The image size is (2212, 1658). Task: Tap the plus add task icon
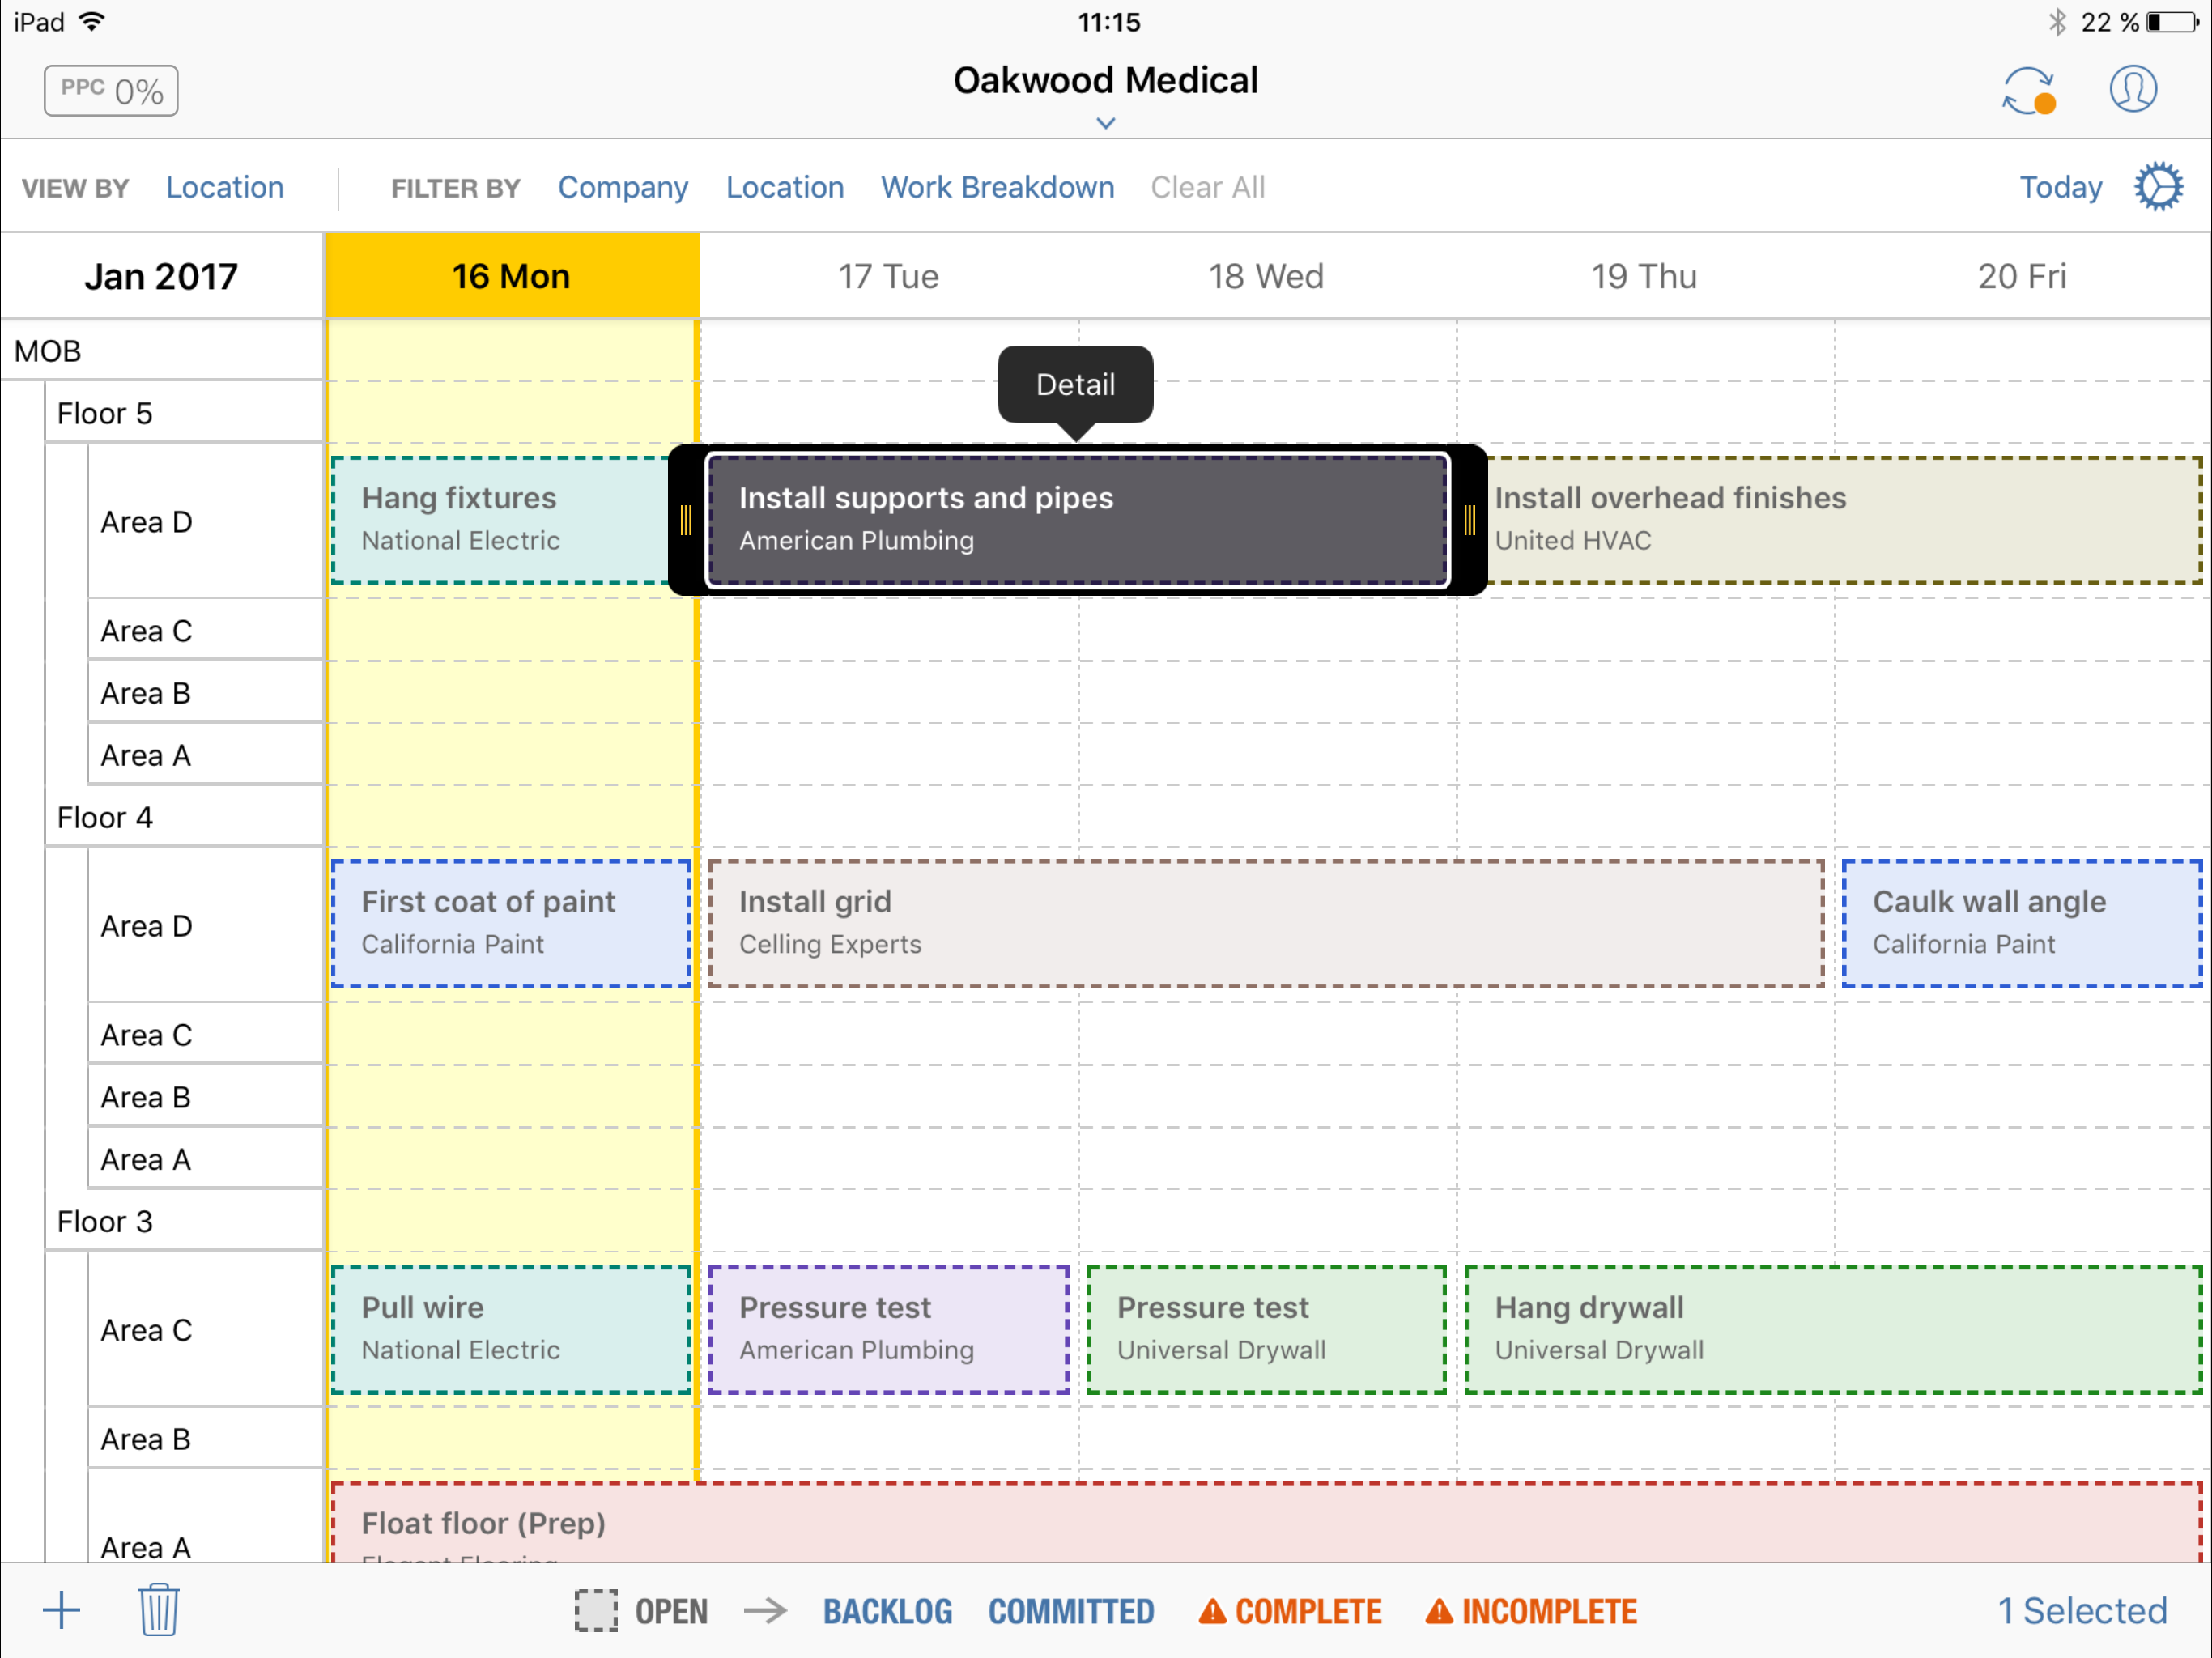click(x=61, y=1610)
